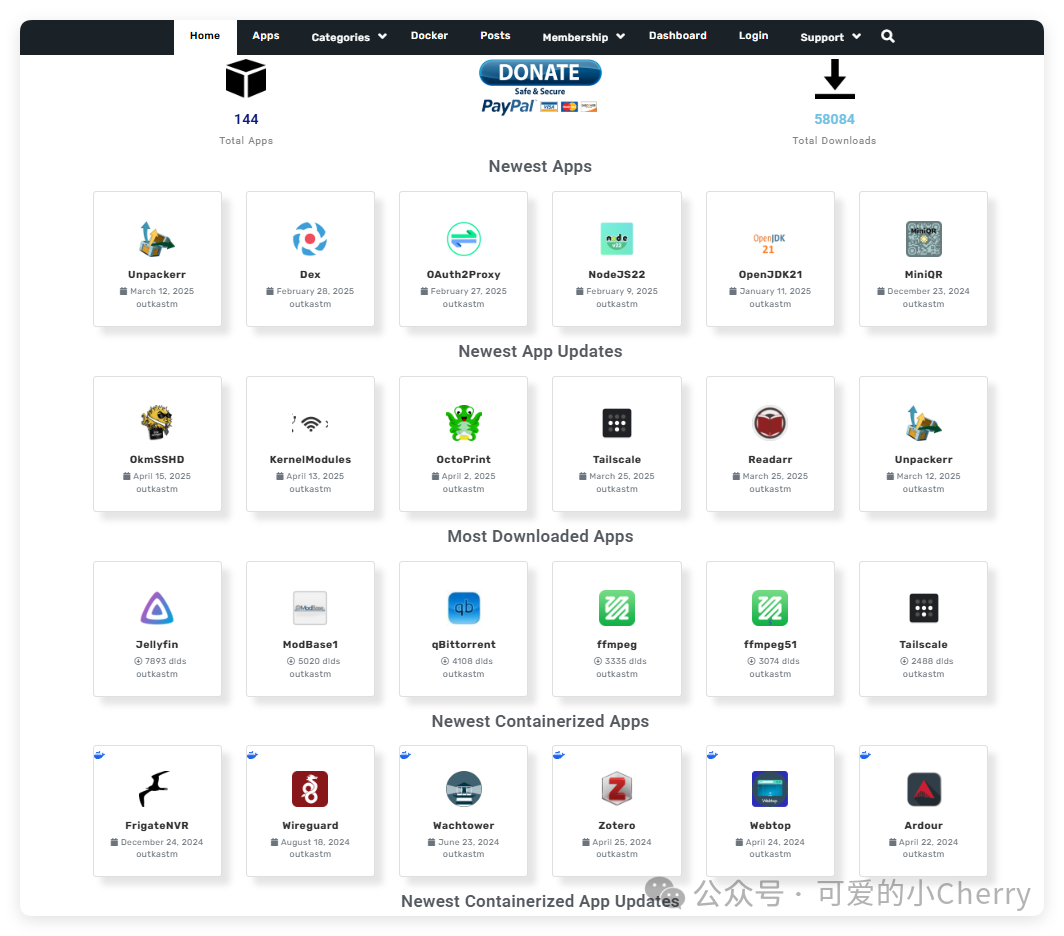Click the Docker badge on FrigateNVR card

coord(99,755)
